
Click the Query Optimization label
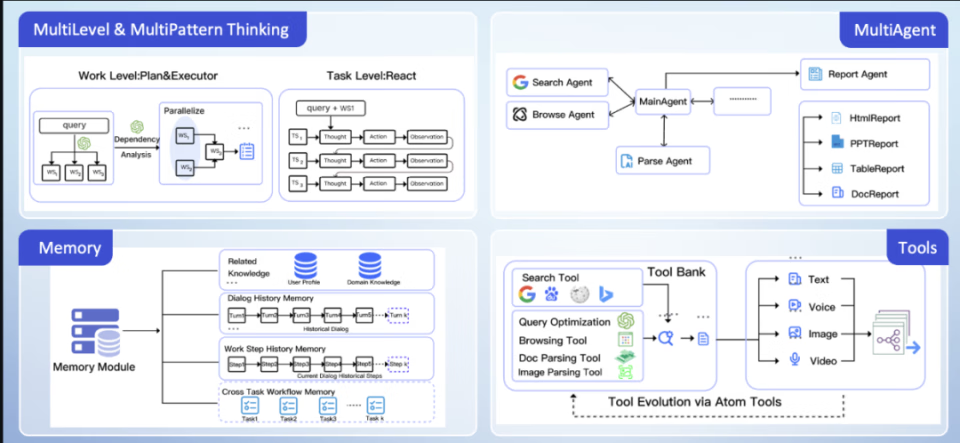[x=565, y=321]
